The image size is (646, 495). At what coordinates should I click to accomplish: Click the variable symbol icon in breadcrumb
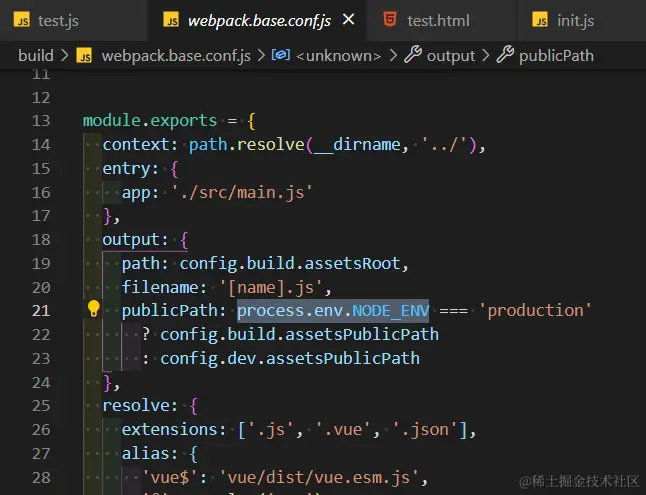coord(281,55)
